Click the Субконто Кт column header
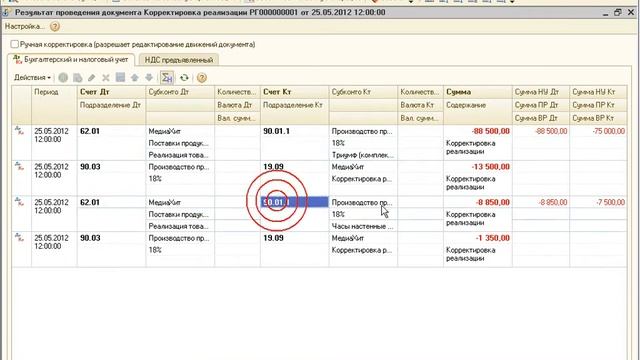 [x=363, y=92]
